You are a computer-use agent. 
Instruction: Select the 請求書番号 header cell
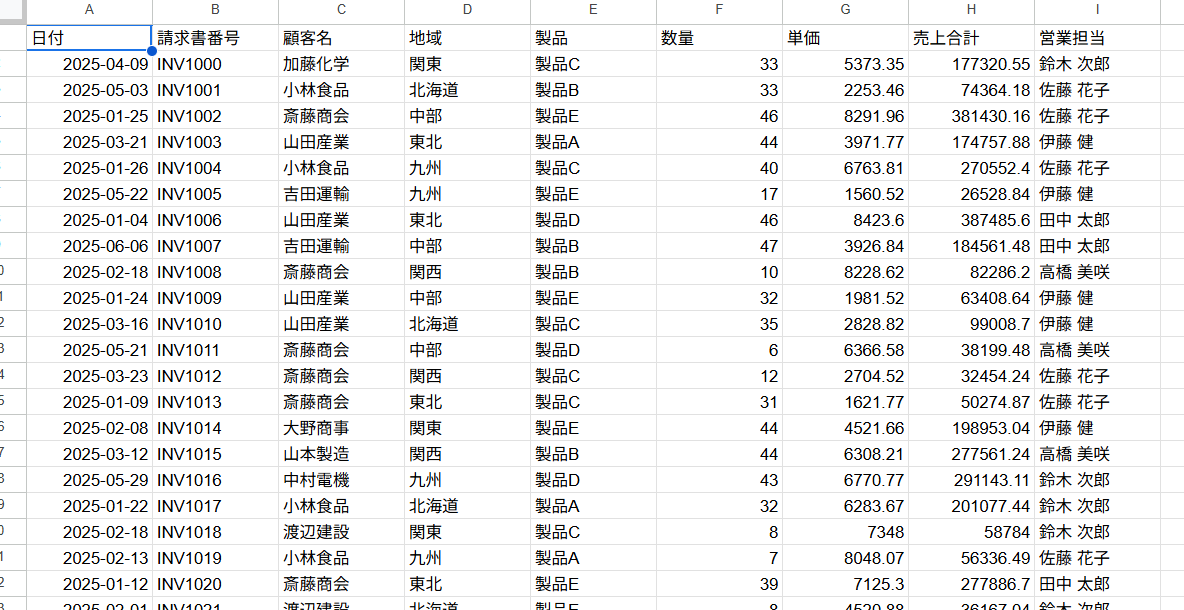pyautogui.click(x=215, y=38)
